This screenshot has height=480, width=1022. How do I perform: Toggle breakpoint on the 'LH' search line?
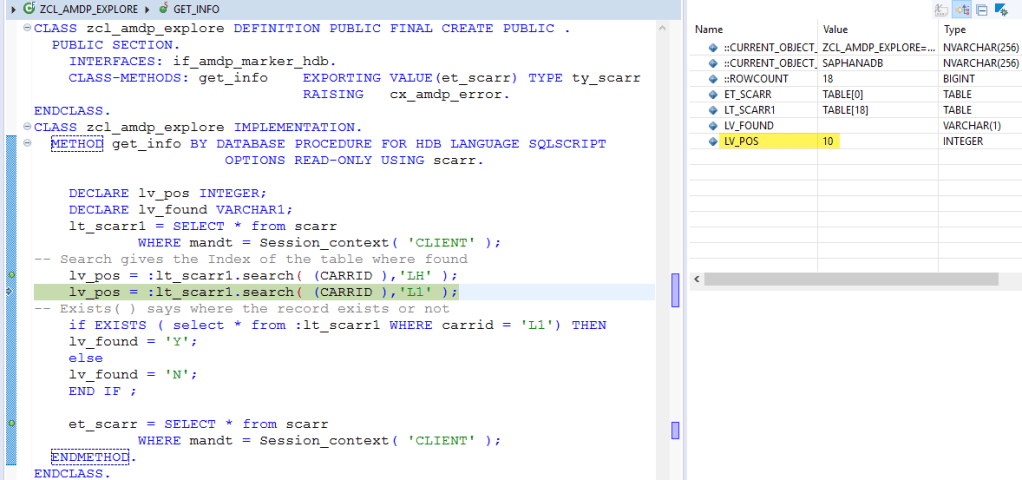tap(12, 275)
